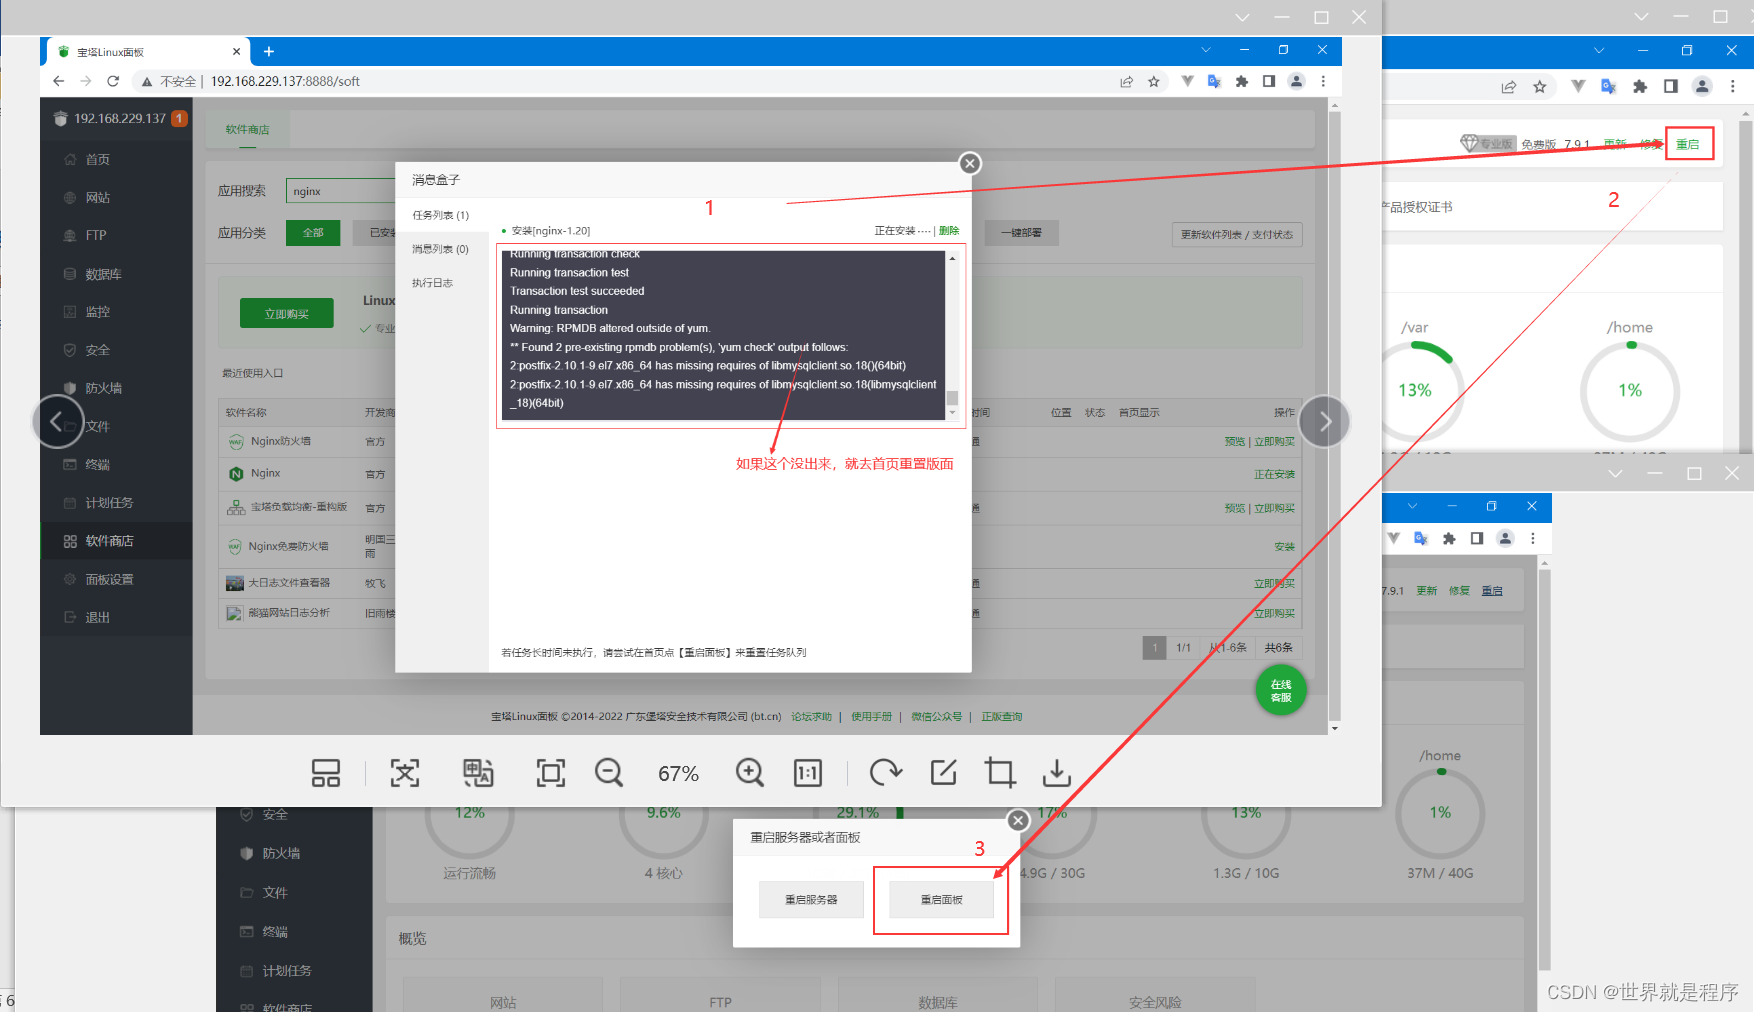Go to previous image with left arrow
Viewport: 1754px width, 1012px height.
[x=57, y=422]
